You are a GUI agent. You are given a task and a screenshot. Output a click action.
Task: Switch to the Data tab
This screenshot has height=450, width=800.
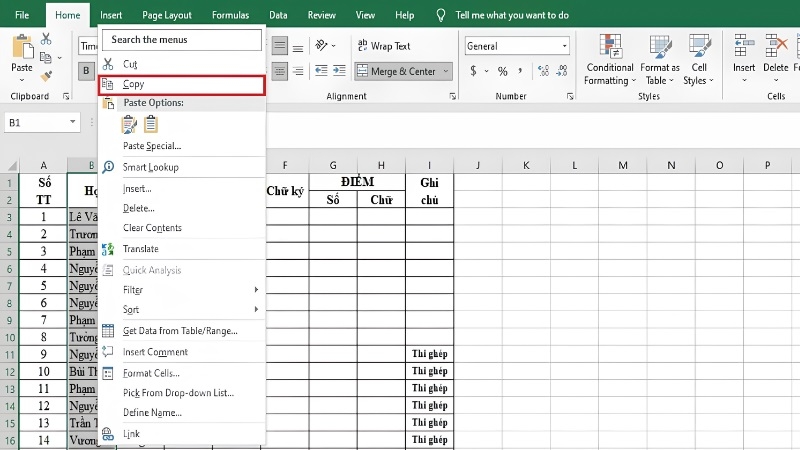pyautogui.click(x=278, y=15)
